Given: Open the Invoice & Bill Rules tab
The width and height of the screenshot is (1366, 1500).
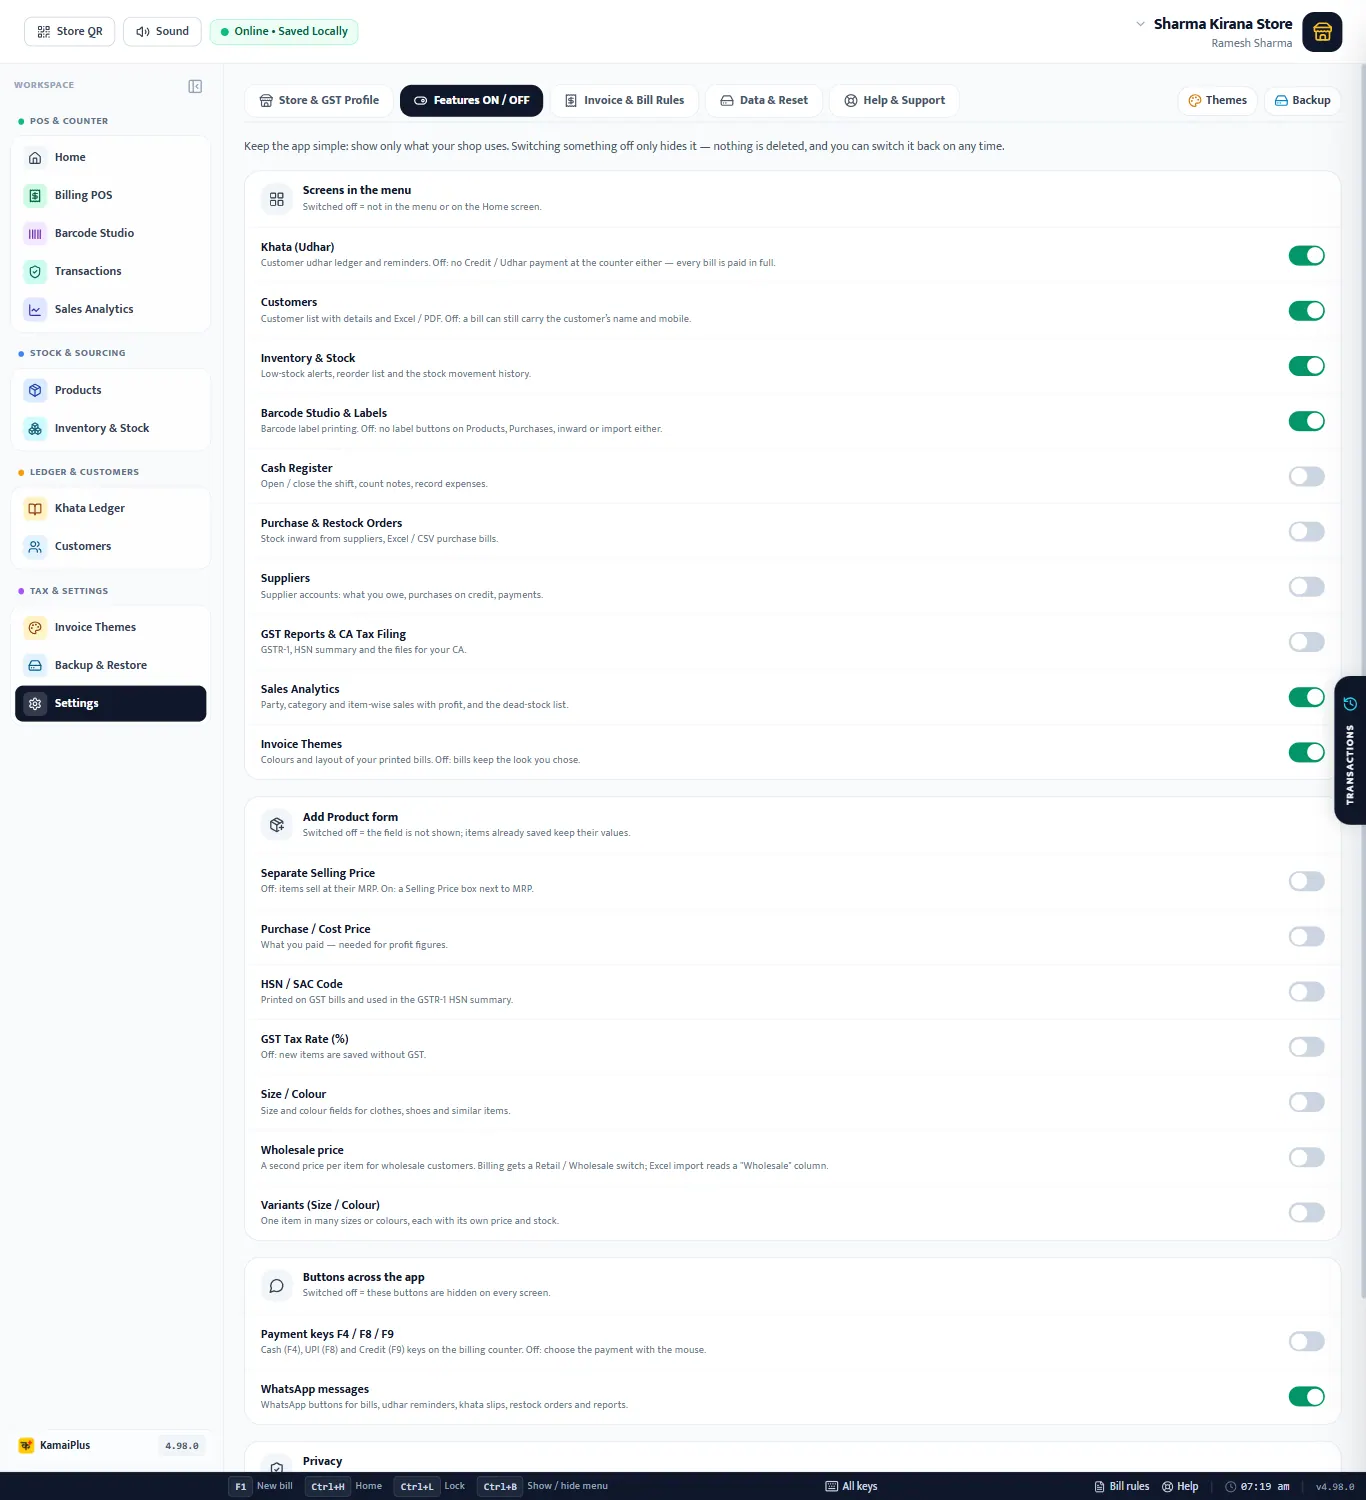Looking at the screenshot, I should (x=624, y=100).
